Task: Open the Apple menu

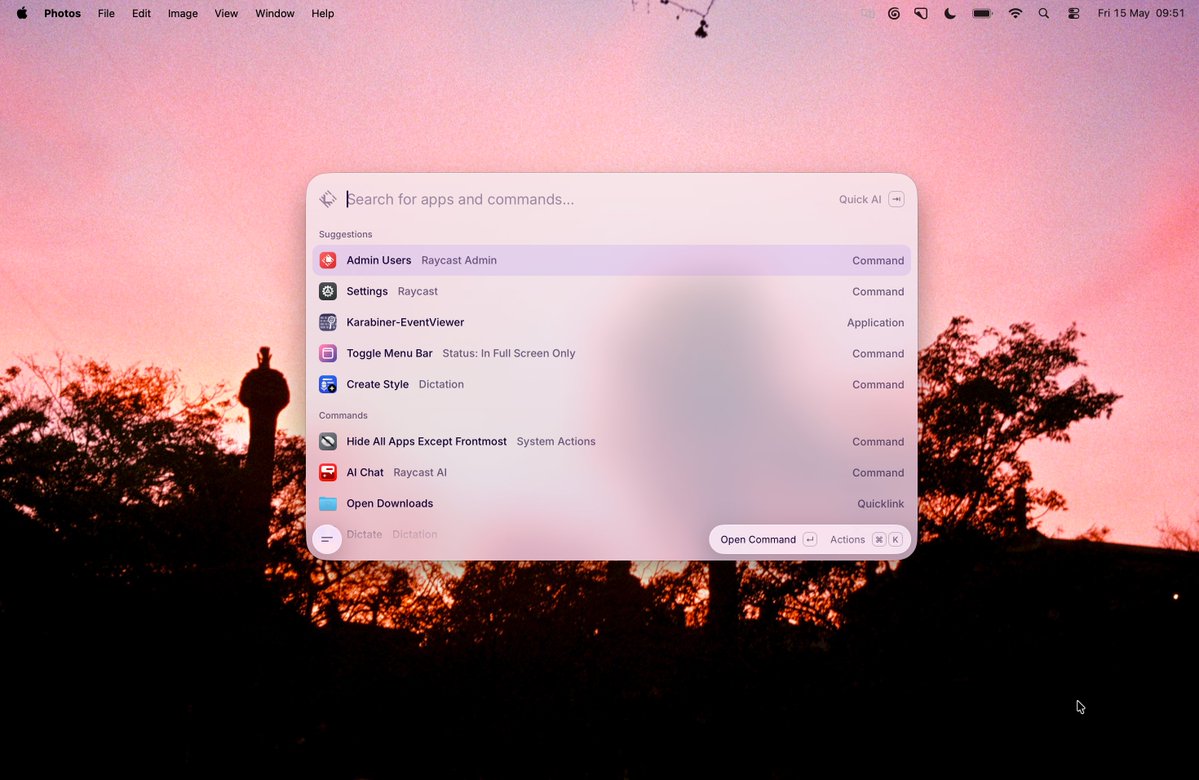Action: [21, 13]
